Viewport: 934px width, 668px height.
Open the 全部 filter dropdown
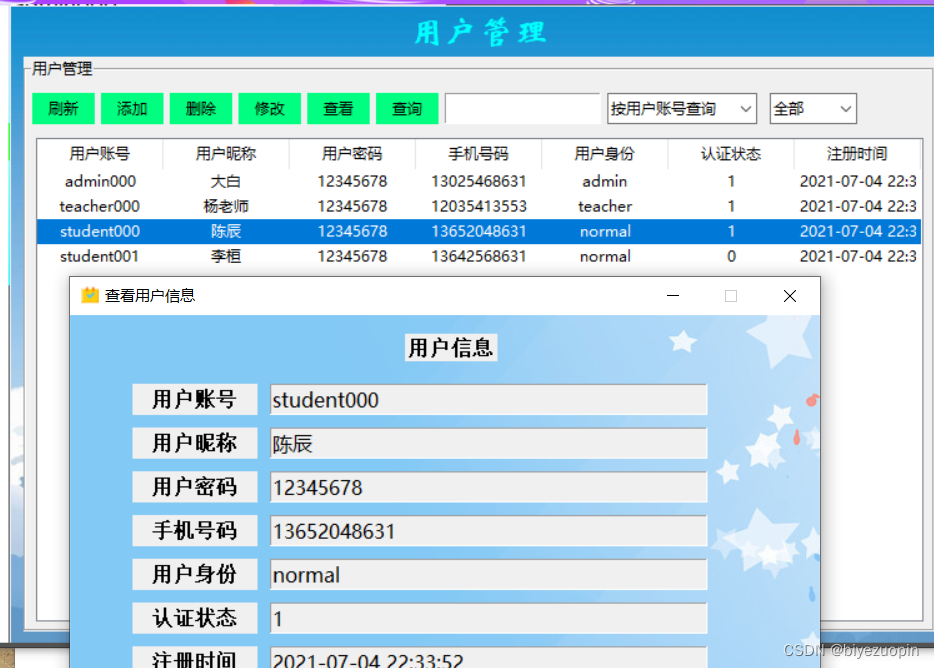click(813, 108)
